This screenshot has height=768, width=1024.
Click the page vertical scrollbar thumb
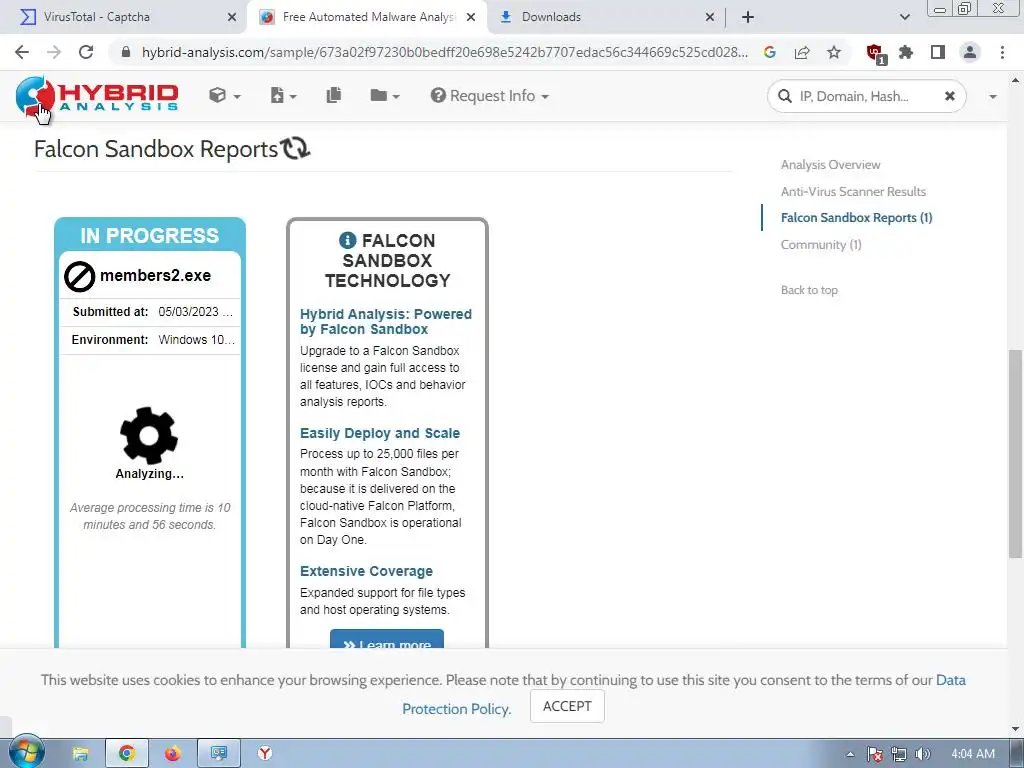[x=1016, y=454]
